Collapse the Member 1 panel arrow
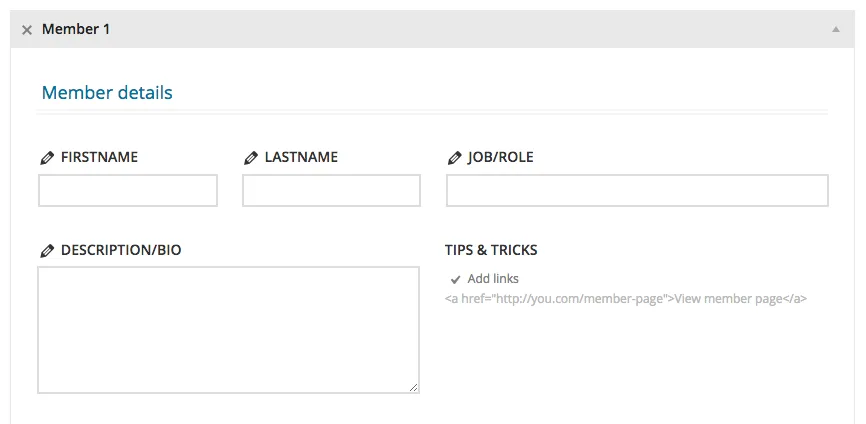The width and height of the screenshot is (866, 424). pyautogui.click(x=836, y=29)
